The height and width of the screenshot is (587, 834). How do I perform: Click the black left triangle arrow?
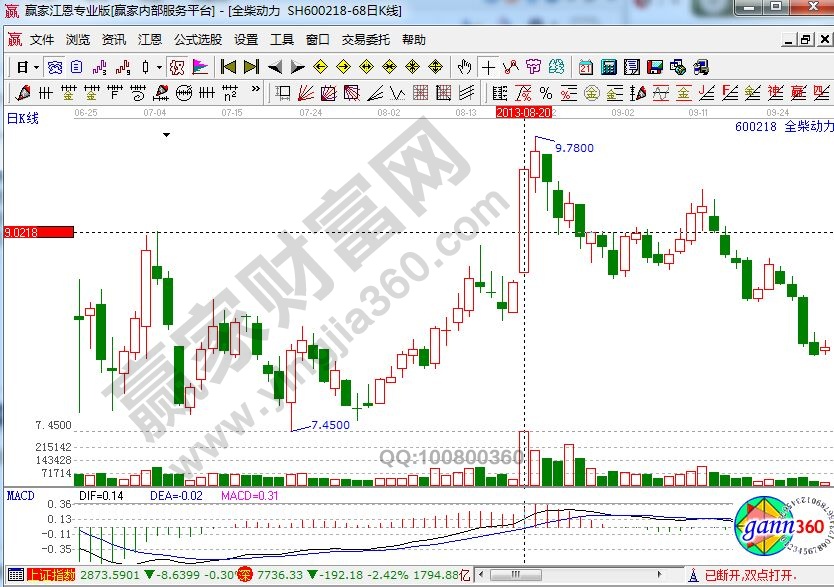(275, 67)
